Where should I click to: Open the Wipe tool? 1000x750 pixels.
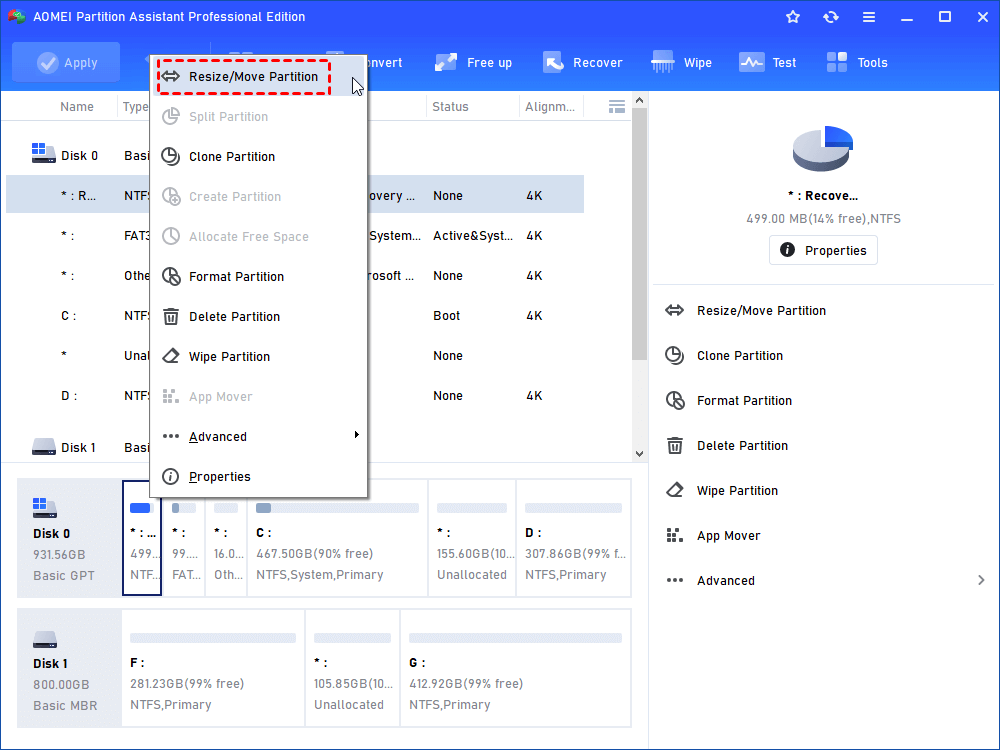[x=681, y=62]
